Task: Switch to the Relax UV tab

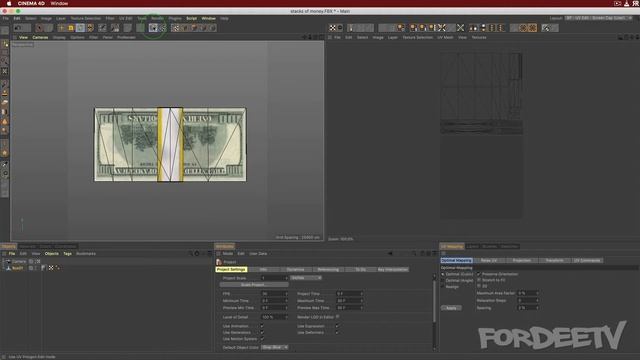Action: 489,260
